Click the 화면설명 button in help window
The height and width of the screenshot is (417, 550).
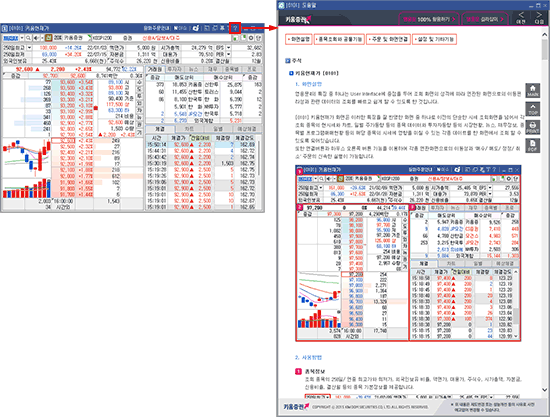298,39
